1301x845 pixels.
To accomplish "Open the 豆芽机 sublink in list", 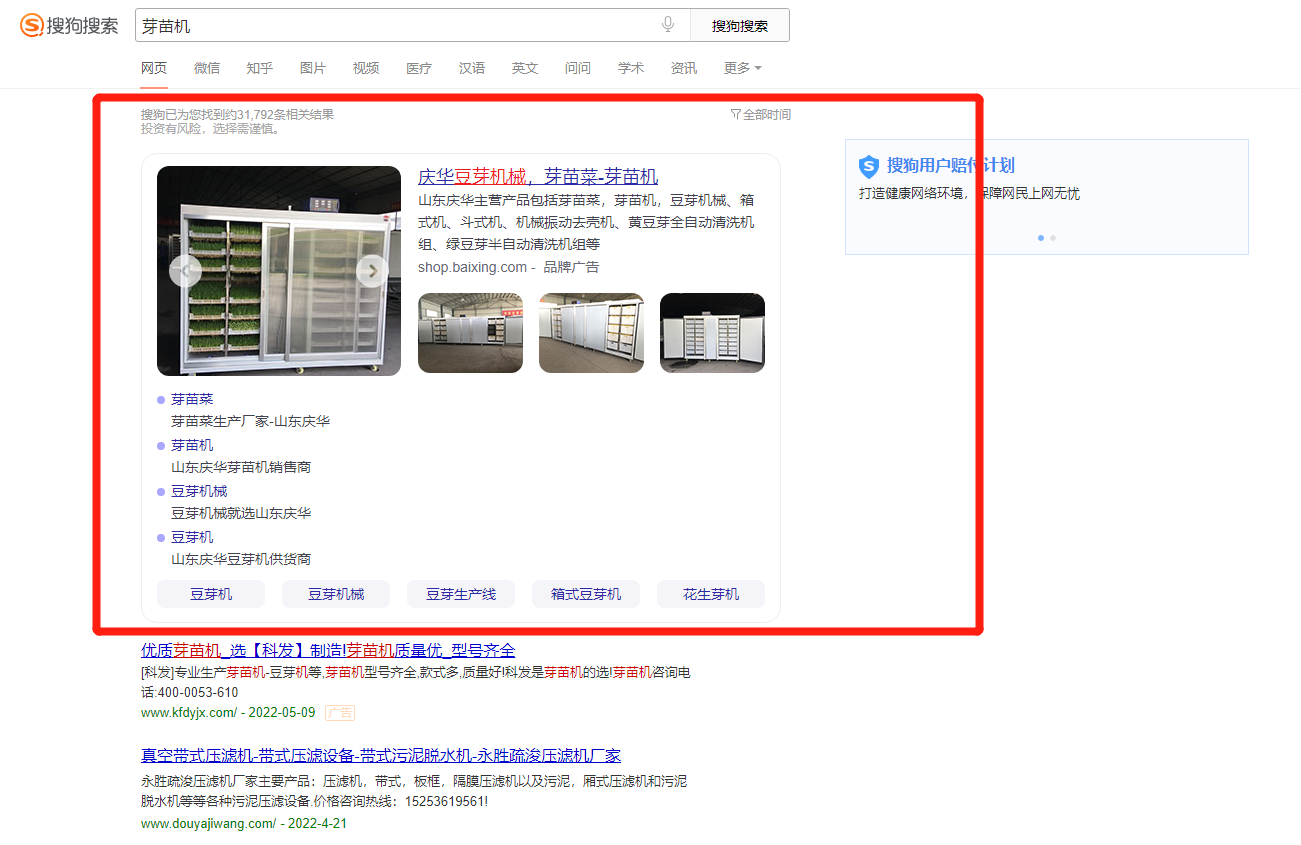I will [x=192, y=537].
